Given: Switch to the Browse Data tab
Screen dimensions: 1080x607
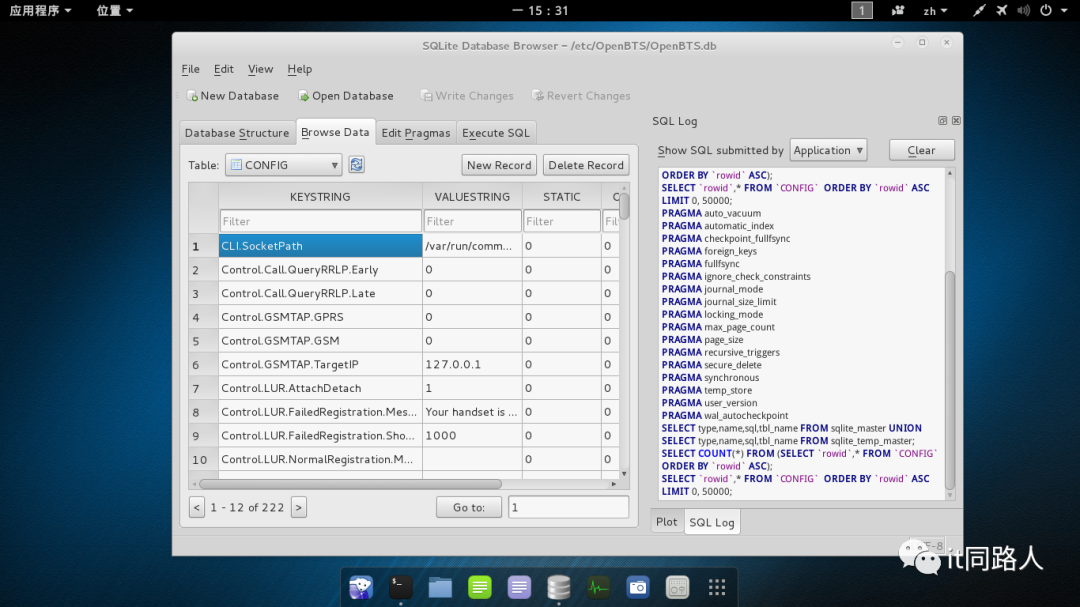Looking at the screenshot, I should 335,132.
